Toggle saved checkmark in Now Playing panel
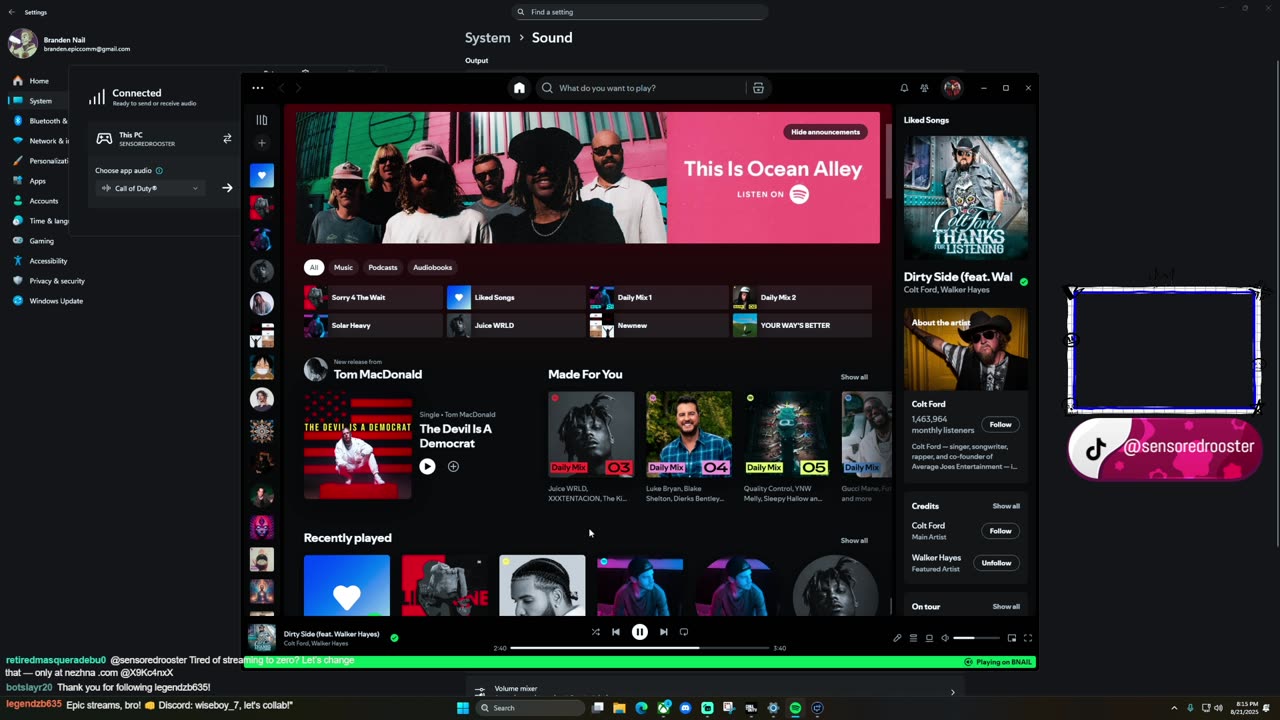The height and width of the screenshot is (720, 1280). coord(1023,282)
